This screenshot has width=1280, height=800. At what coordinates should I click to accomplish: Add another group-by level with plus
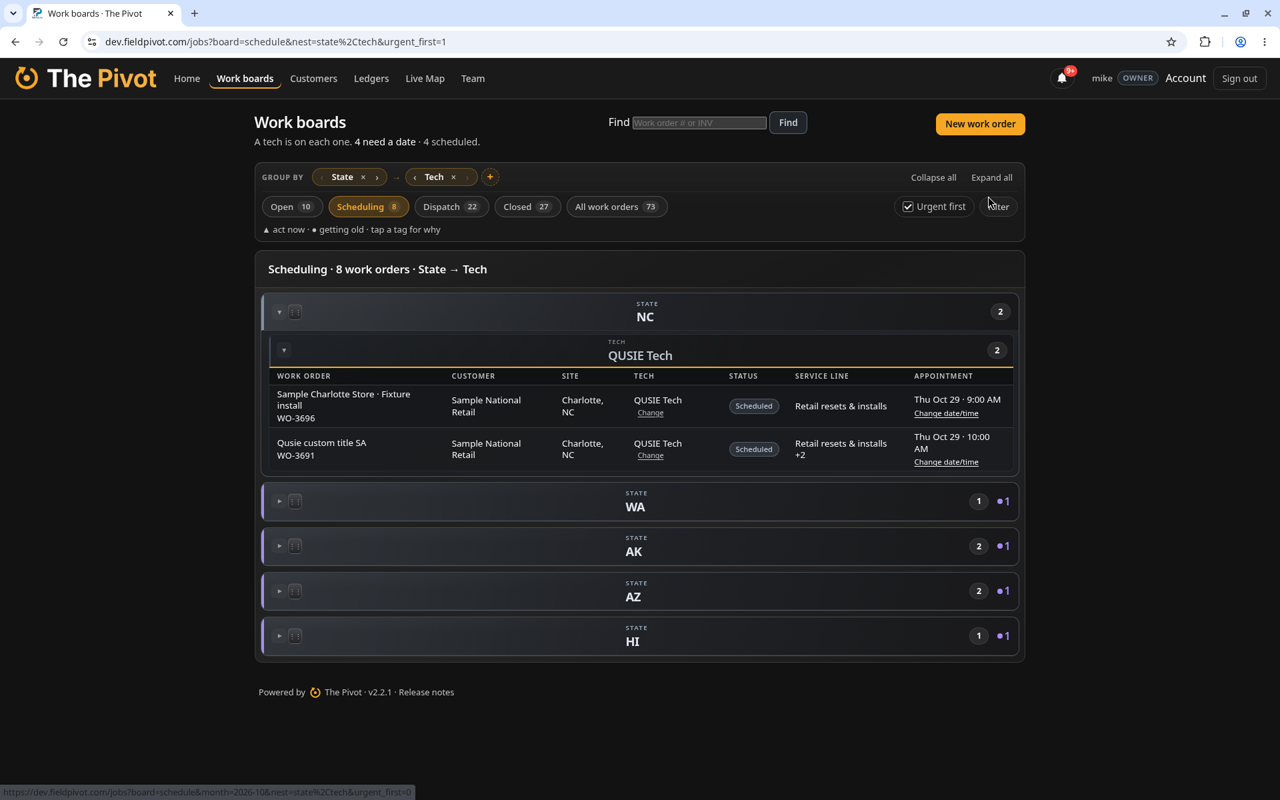[x=490, y=177]
